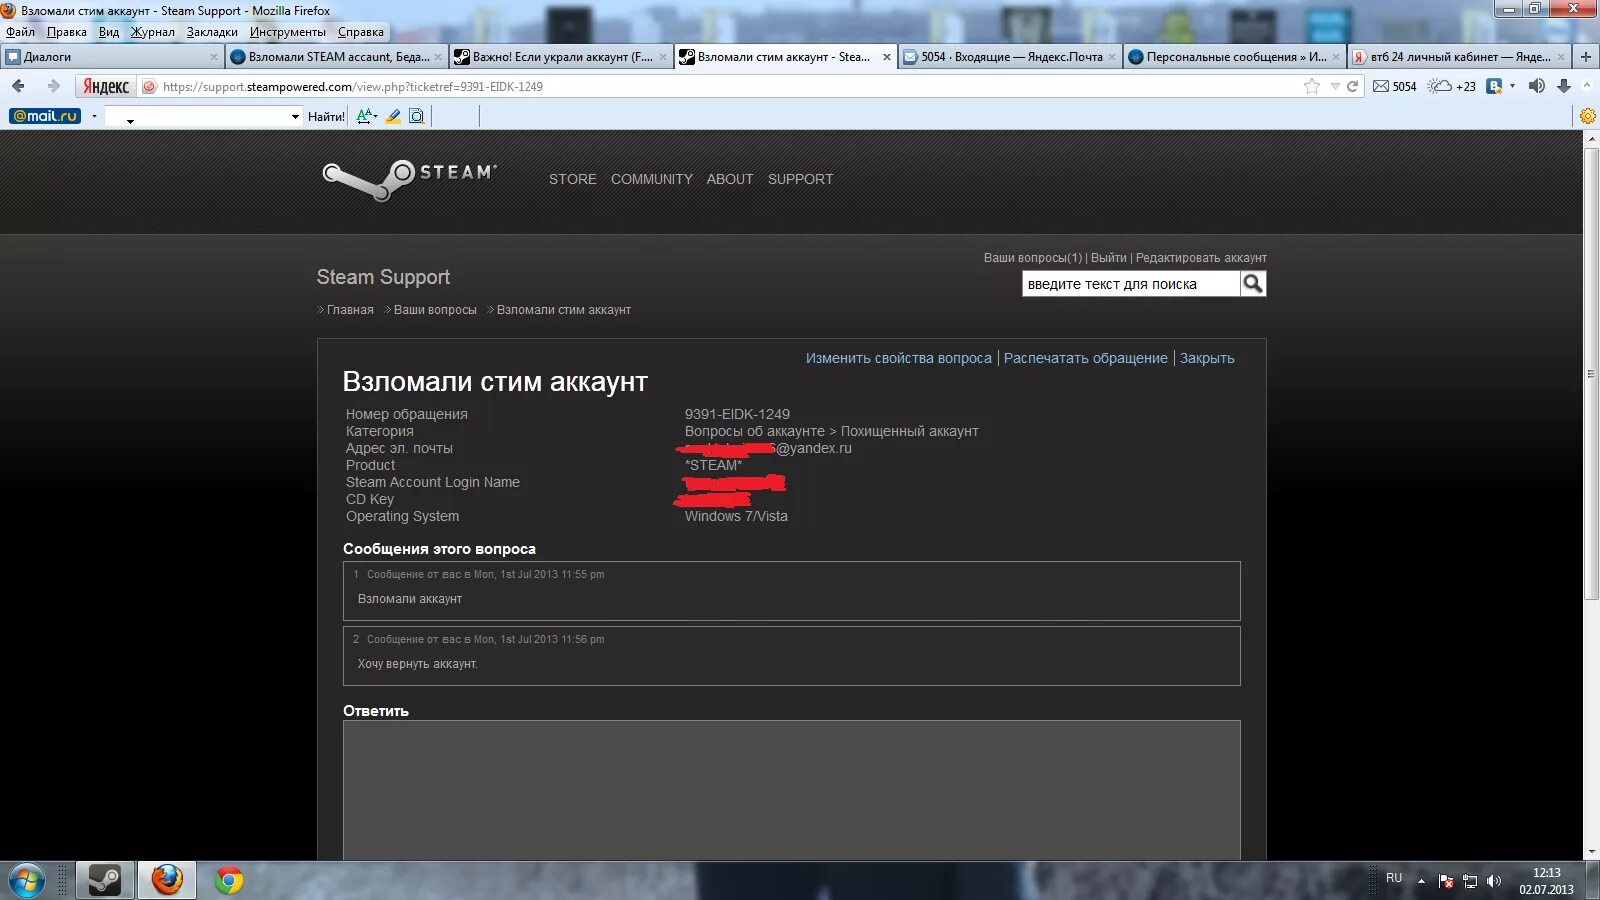This screenshot has height=900, width=1600.
Task: Open dropdown arrow next to VKontakte icon
Action: pyautogui.click(x=1512, y=86)
